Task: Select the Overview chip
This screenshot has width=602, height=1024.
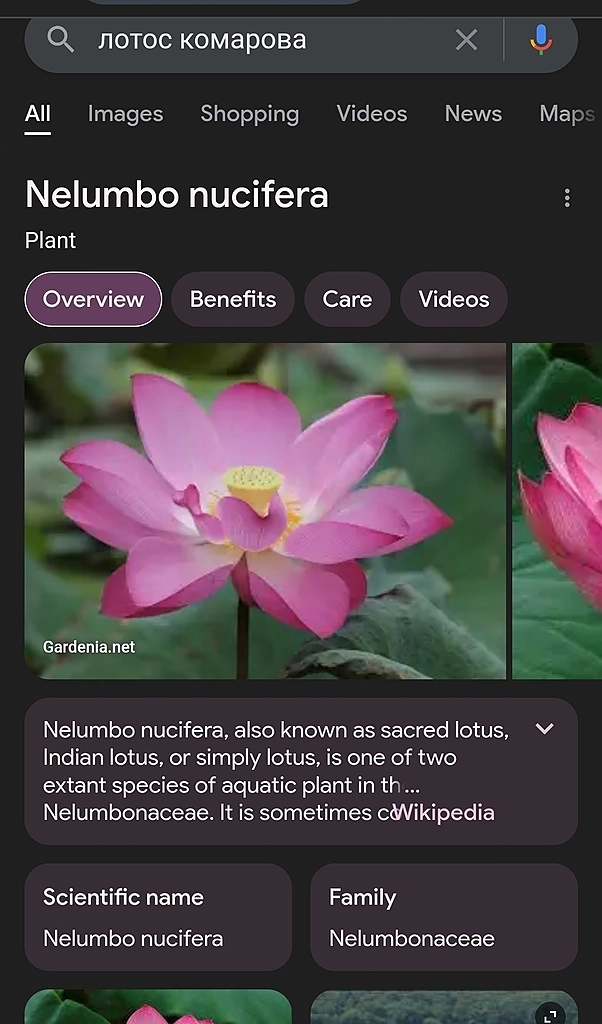Action: tap(93, 299)
